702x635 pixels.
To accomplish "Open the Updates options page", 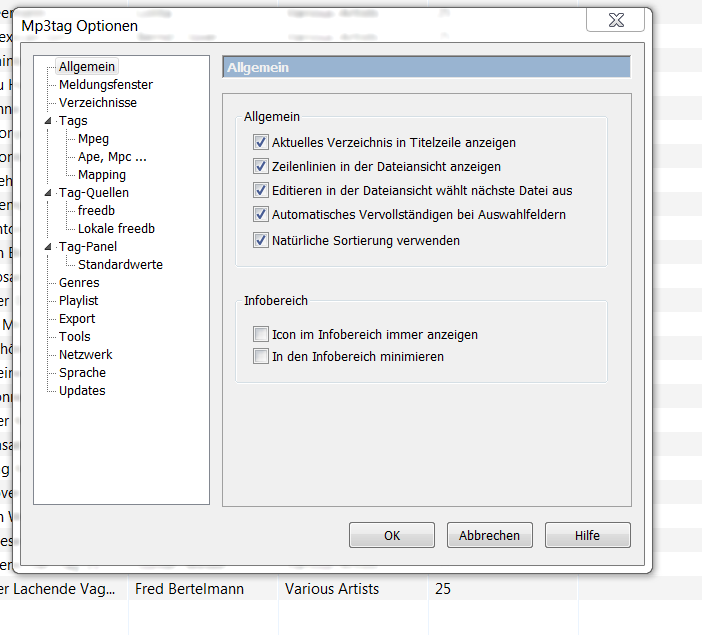I will click(82, 390).
